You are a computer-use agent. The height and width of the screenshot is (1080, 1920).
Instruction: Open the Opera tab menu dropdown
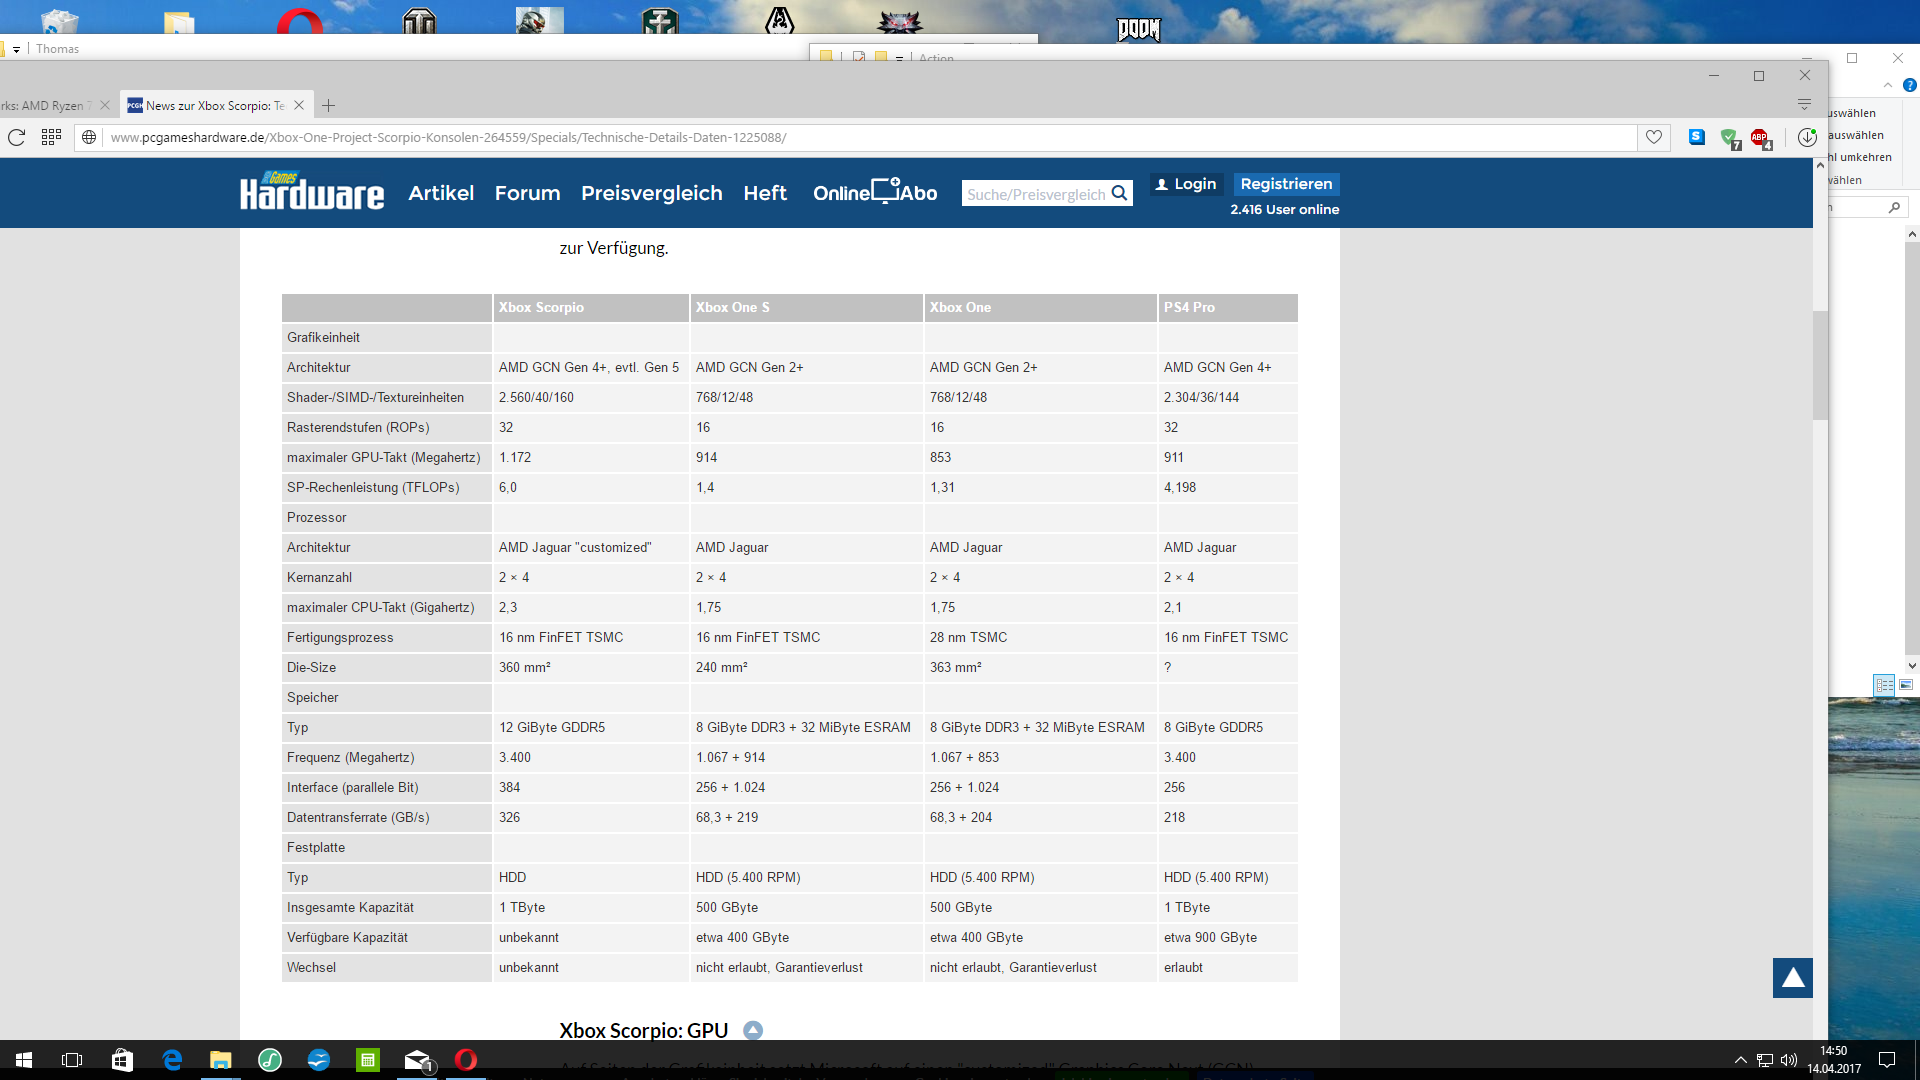tap(1804, 105)
